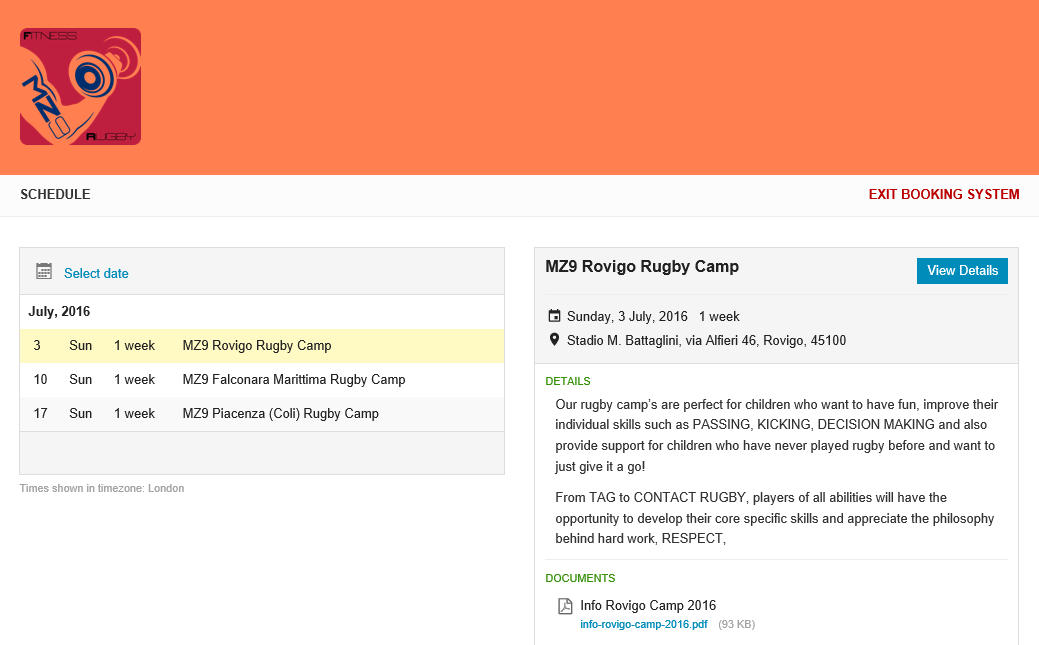Viewport: 1039px width, 645px height.
Task: Click the location pin icon by Stadio Battaglini
Action: click(555, 340)
